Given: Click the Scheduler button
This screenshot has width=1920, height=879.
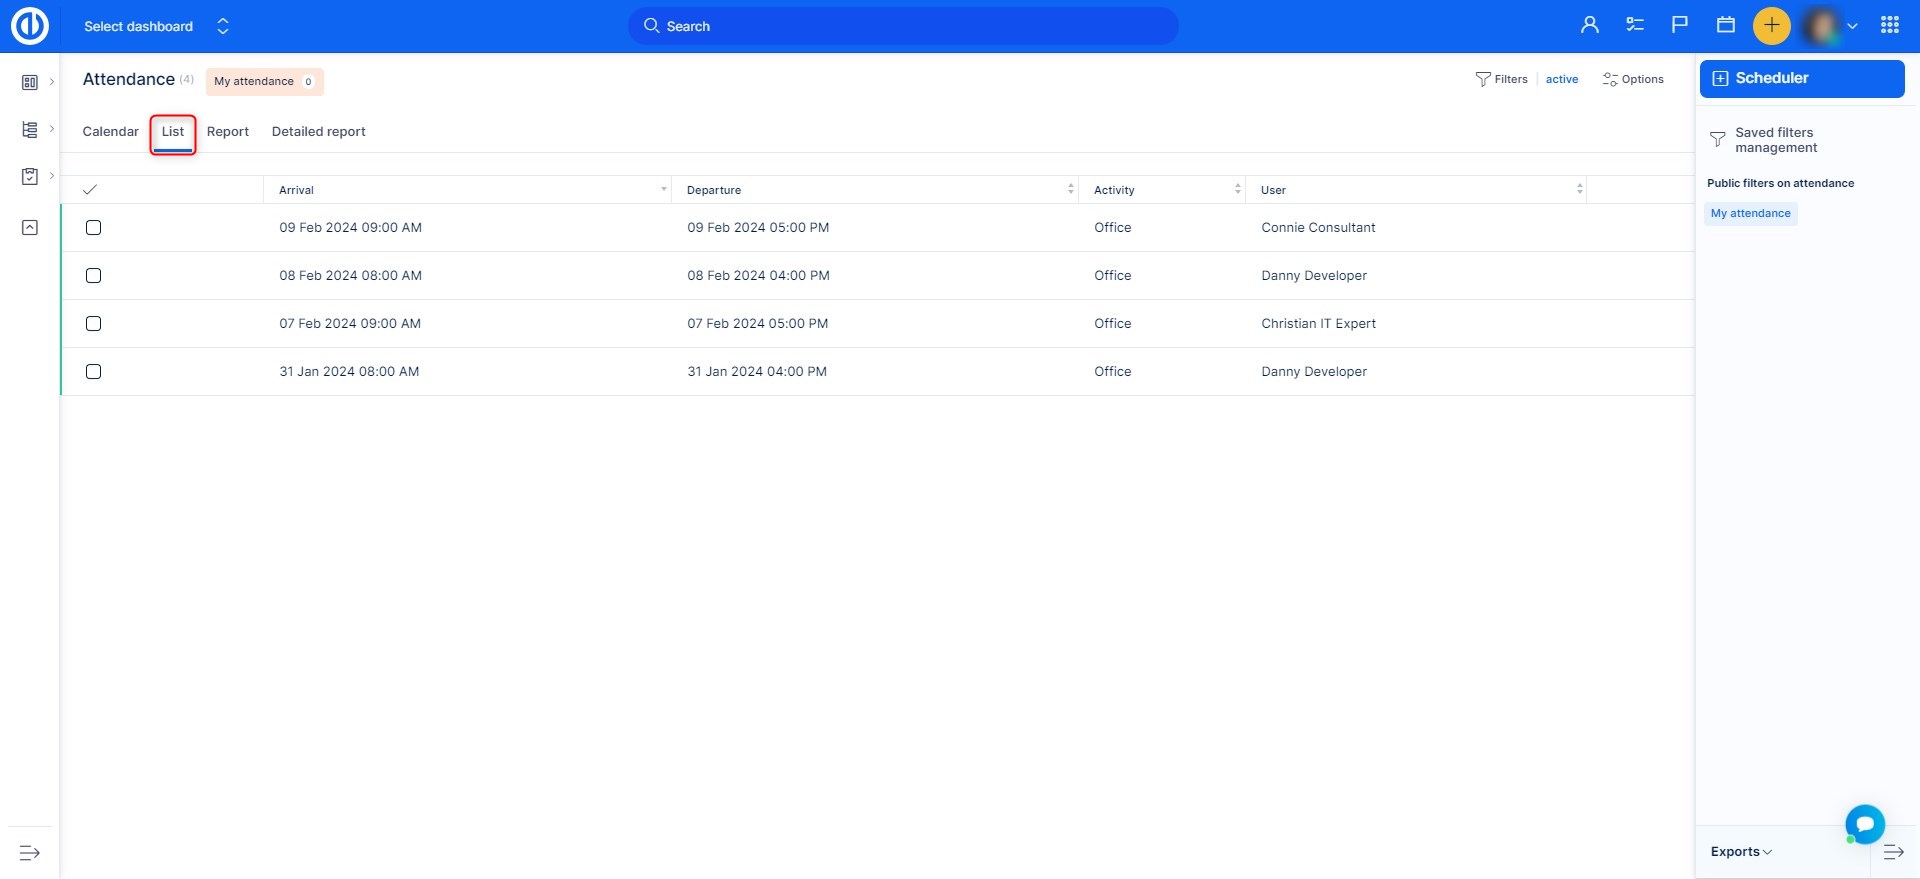Looking at the screenshot, I should pos(1801,79).
